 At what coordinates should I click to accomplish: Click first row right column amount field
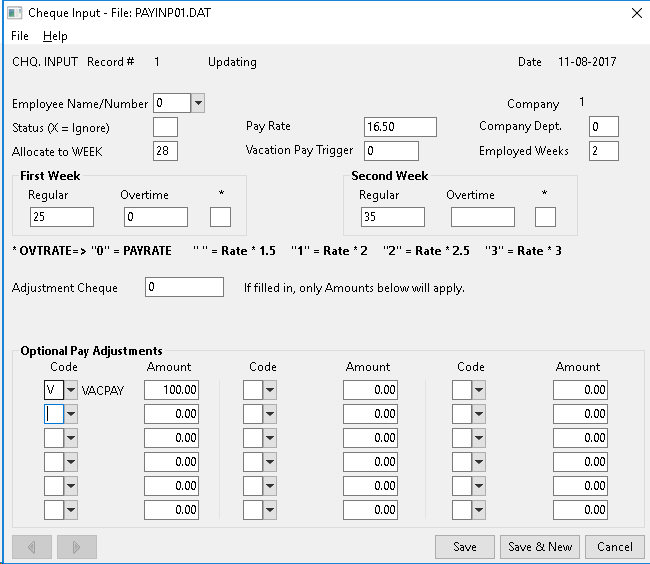tap(580, 390)
